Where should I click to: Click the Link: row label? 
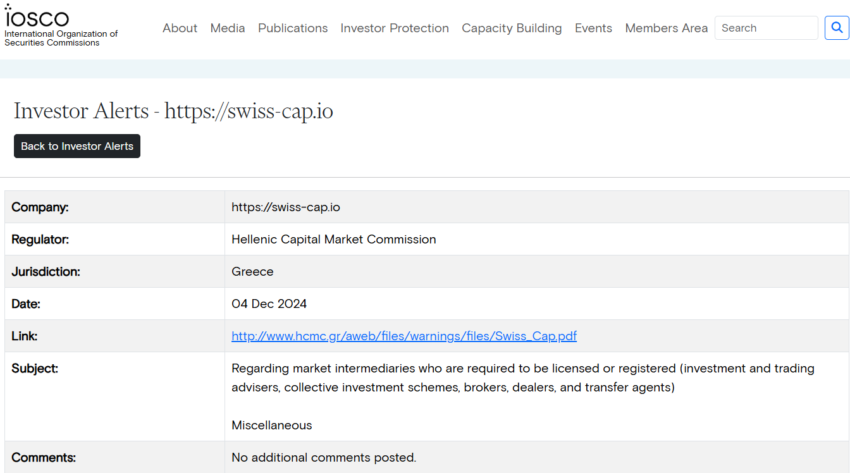pos(24,336)
